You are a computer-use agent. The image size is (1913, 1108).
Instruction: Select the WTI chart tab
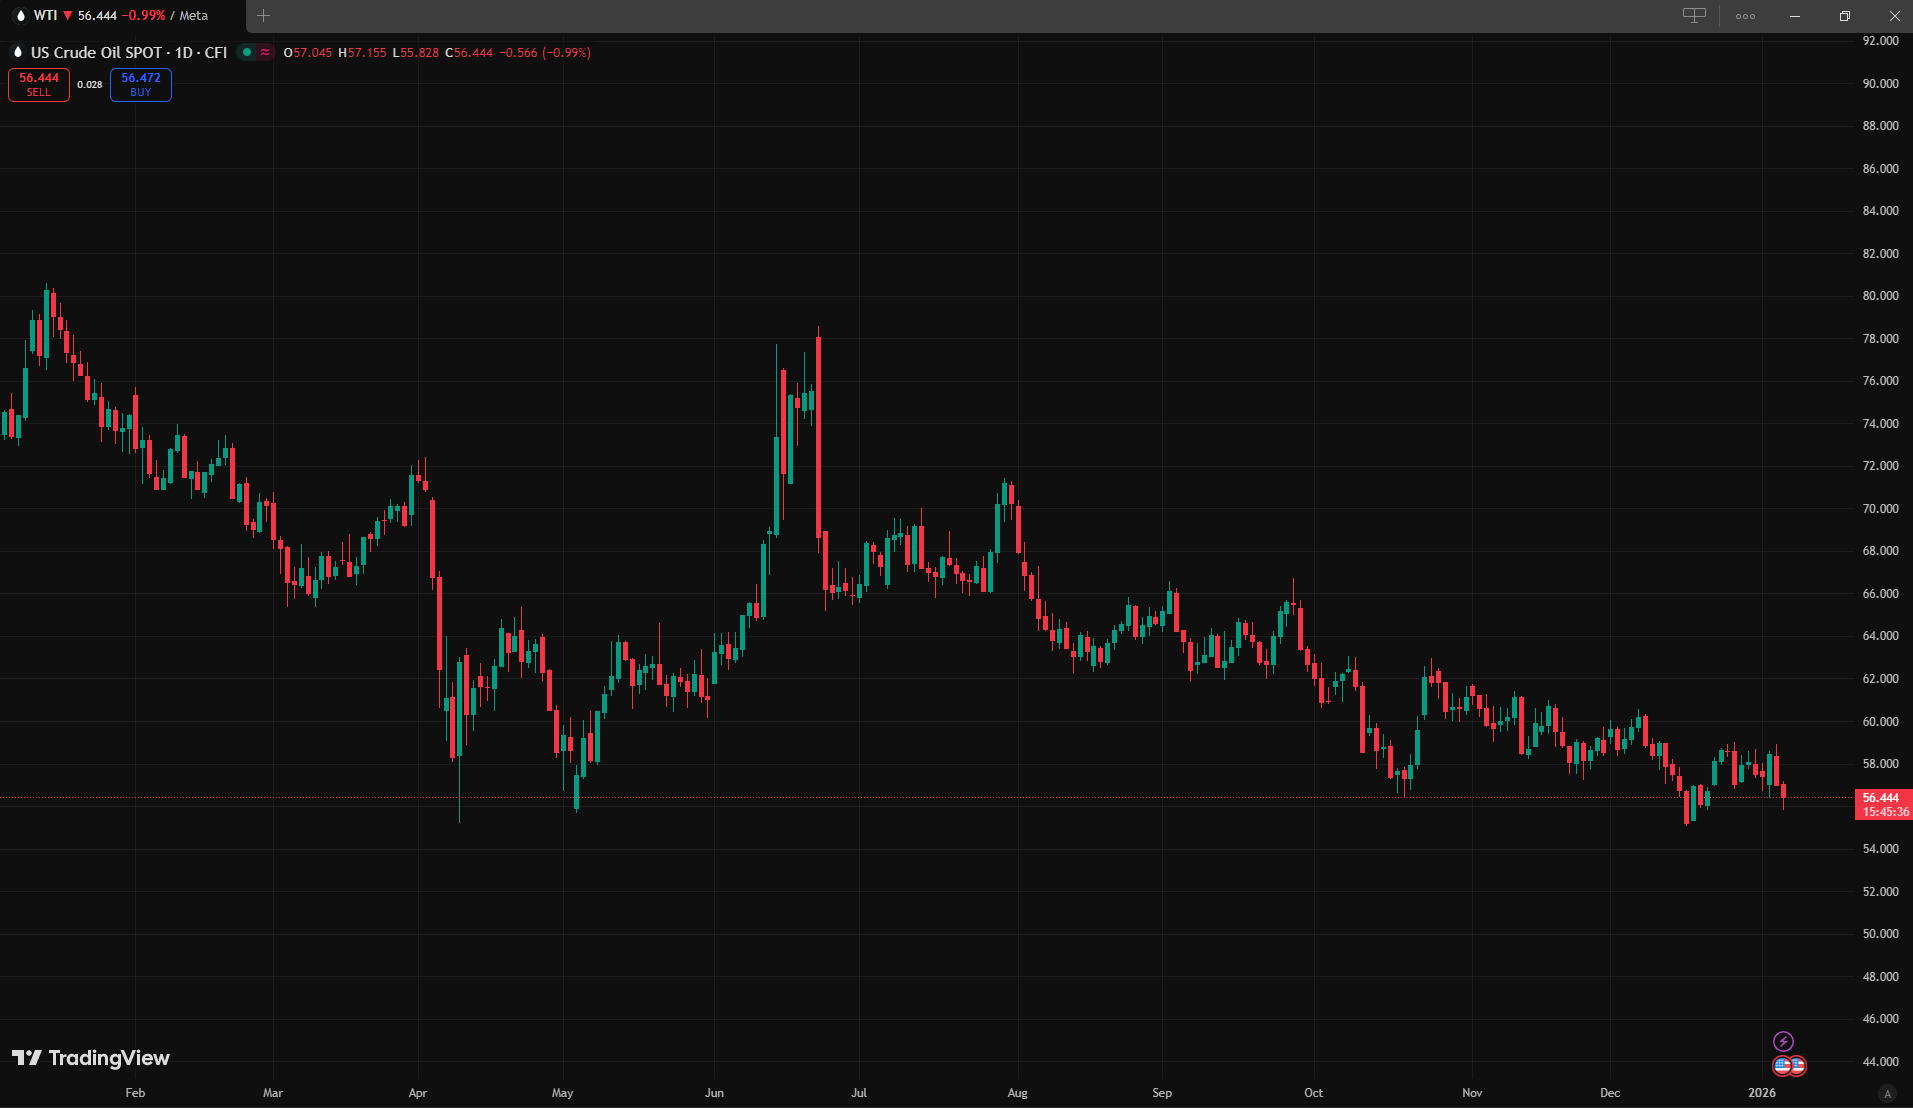(x=120, y=16)
